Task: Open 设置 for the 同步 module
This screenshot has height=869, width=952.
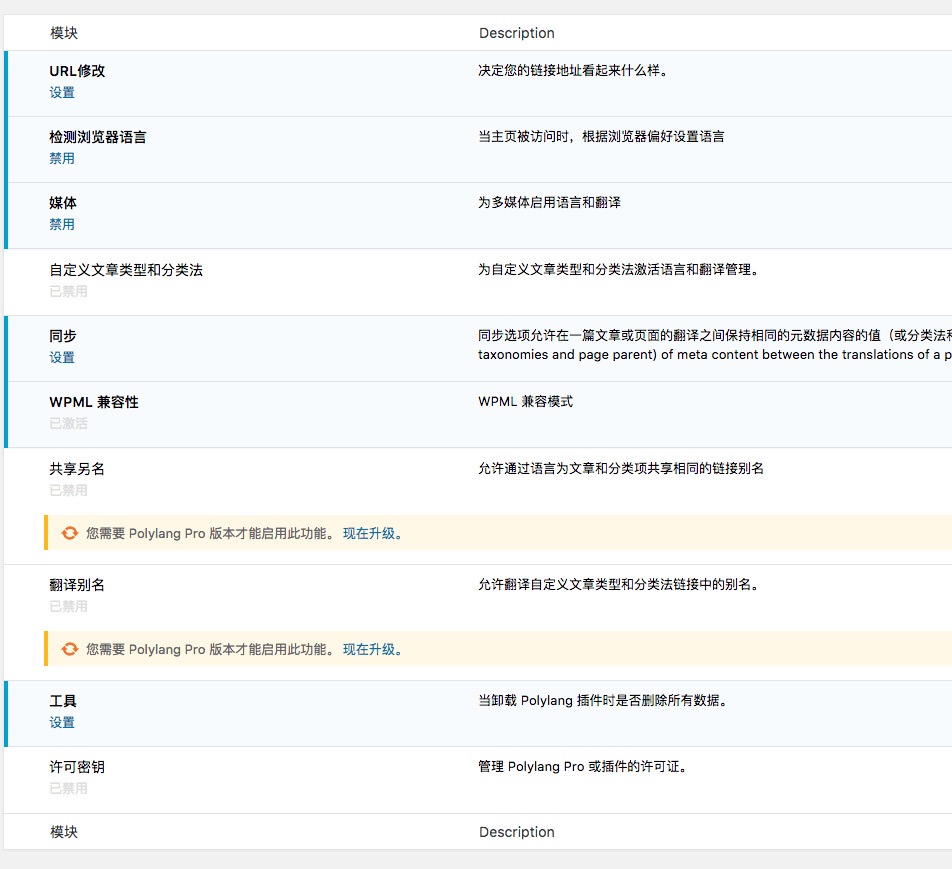Action: coord(62,357)
